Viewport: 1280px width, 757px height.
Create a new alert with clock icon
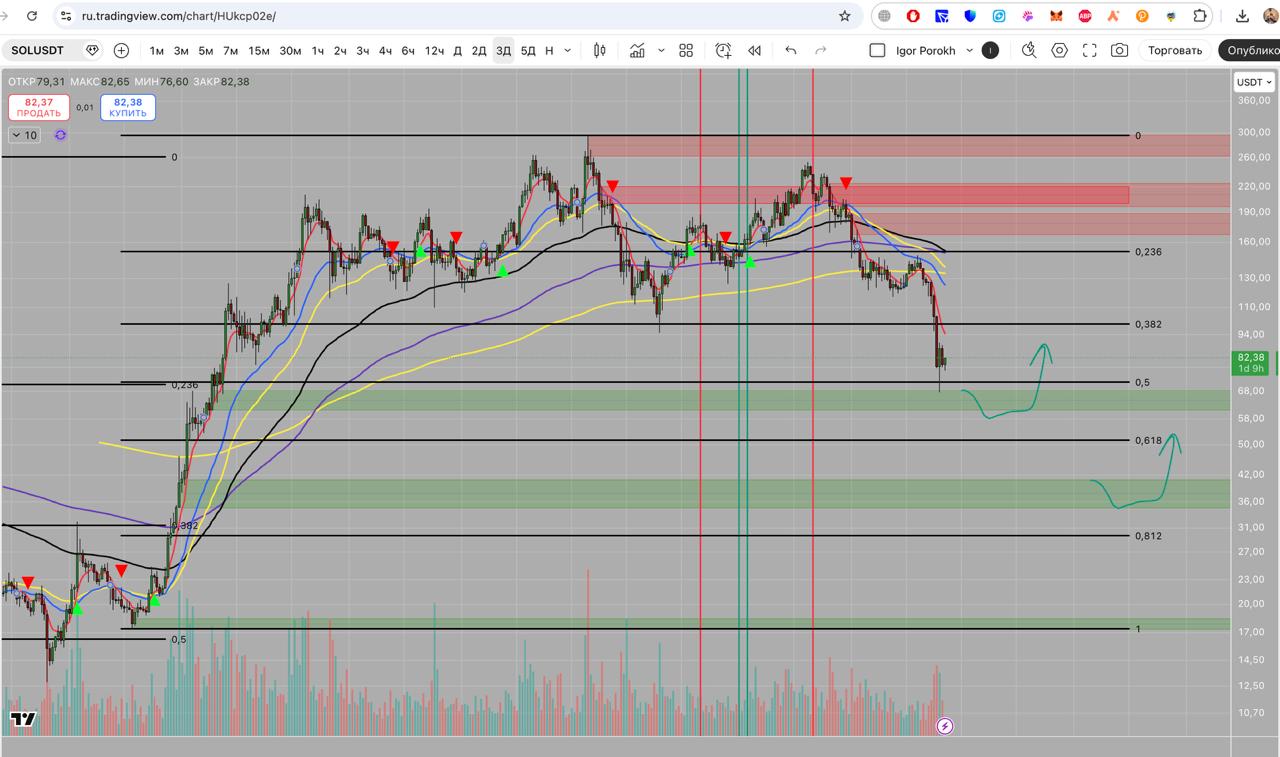pyautogui.click(x=723, y=50)
